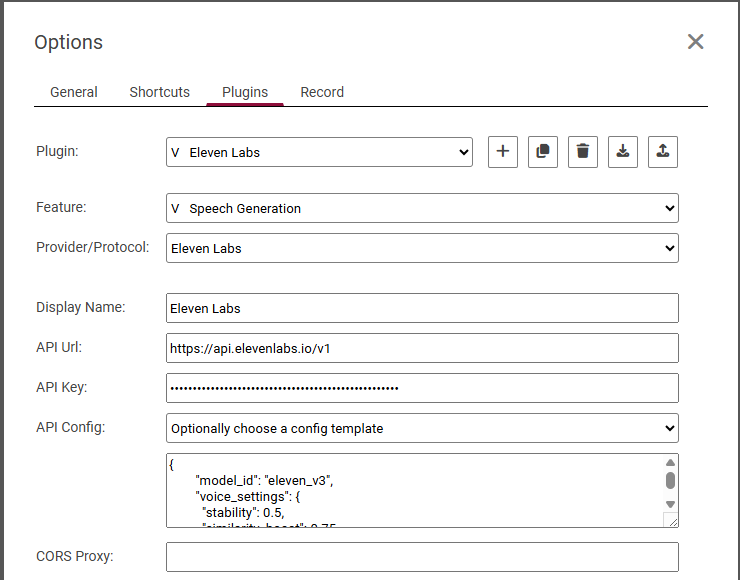The height and width of the screenshot is (580, 740).
Task: Click the config textarea scroll up arrow
Action: pyautogui.click(x=670, y=462)
